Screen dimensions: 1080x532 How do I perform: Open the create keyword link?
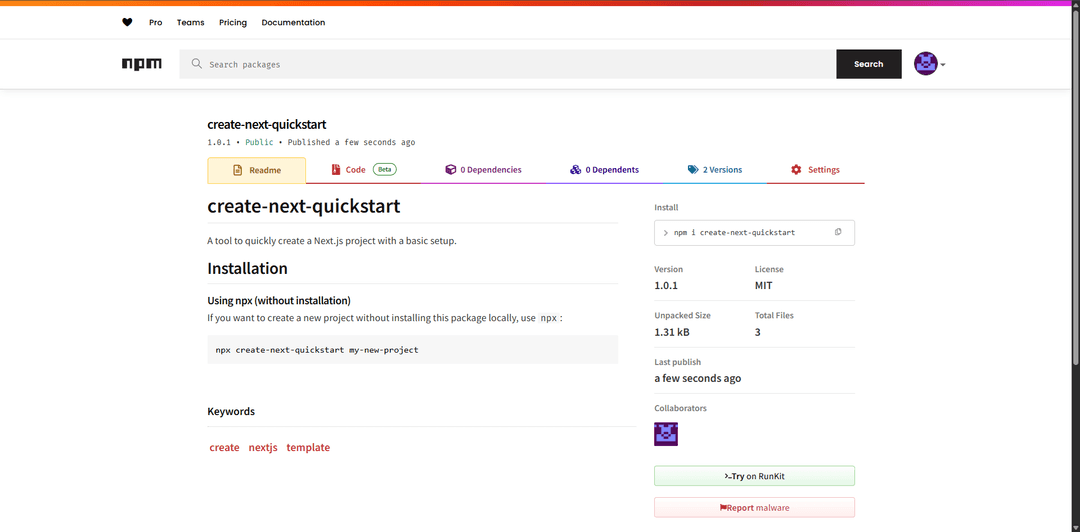225,447
